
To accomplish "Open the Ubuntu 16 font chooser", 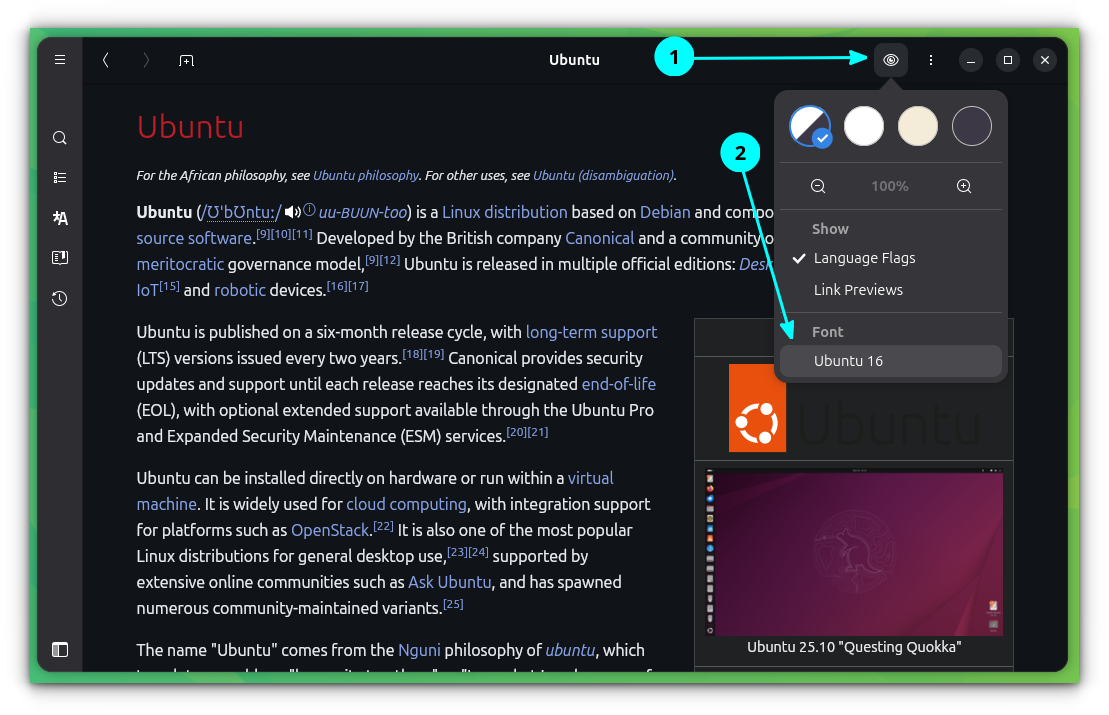I will [890, 361].
